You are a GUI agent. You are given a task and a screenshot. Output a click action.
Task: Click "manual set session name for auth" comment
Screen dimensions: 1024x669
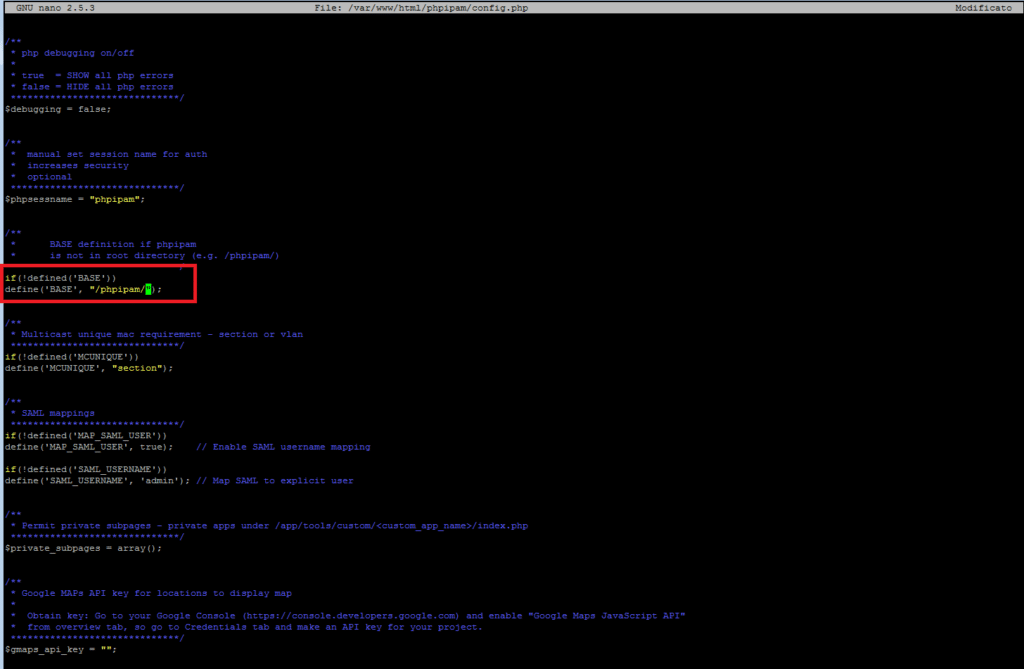click(x=117, y=154)
